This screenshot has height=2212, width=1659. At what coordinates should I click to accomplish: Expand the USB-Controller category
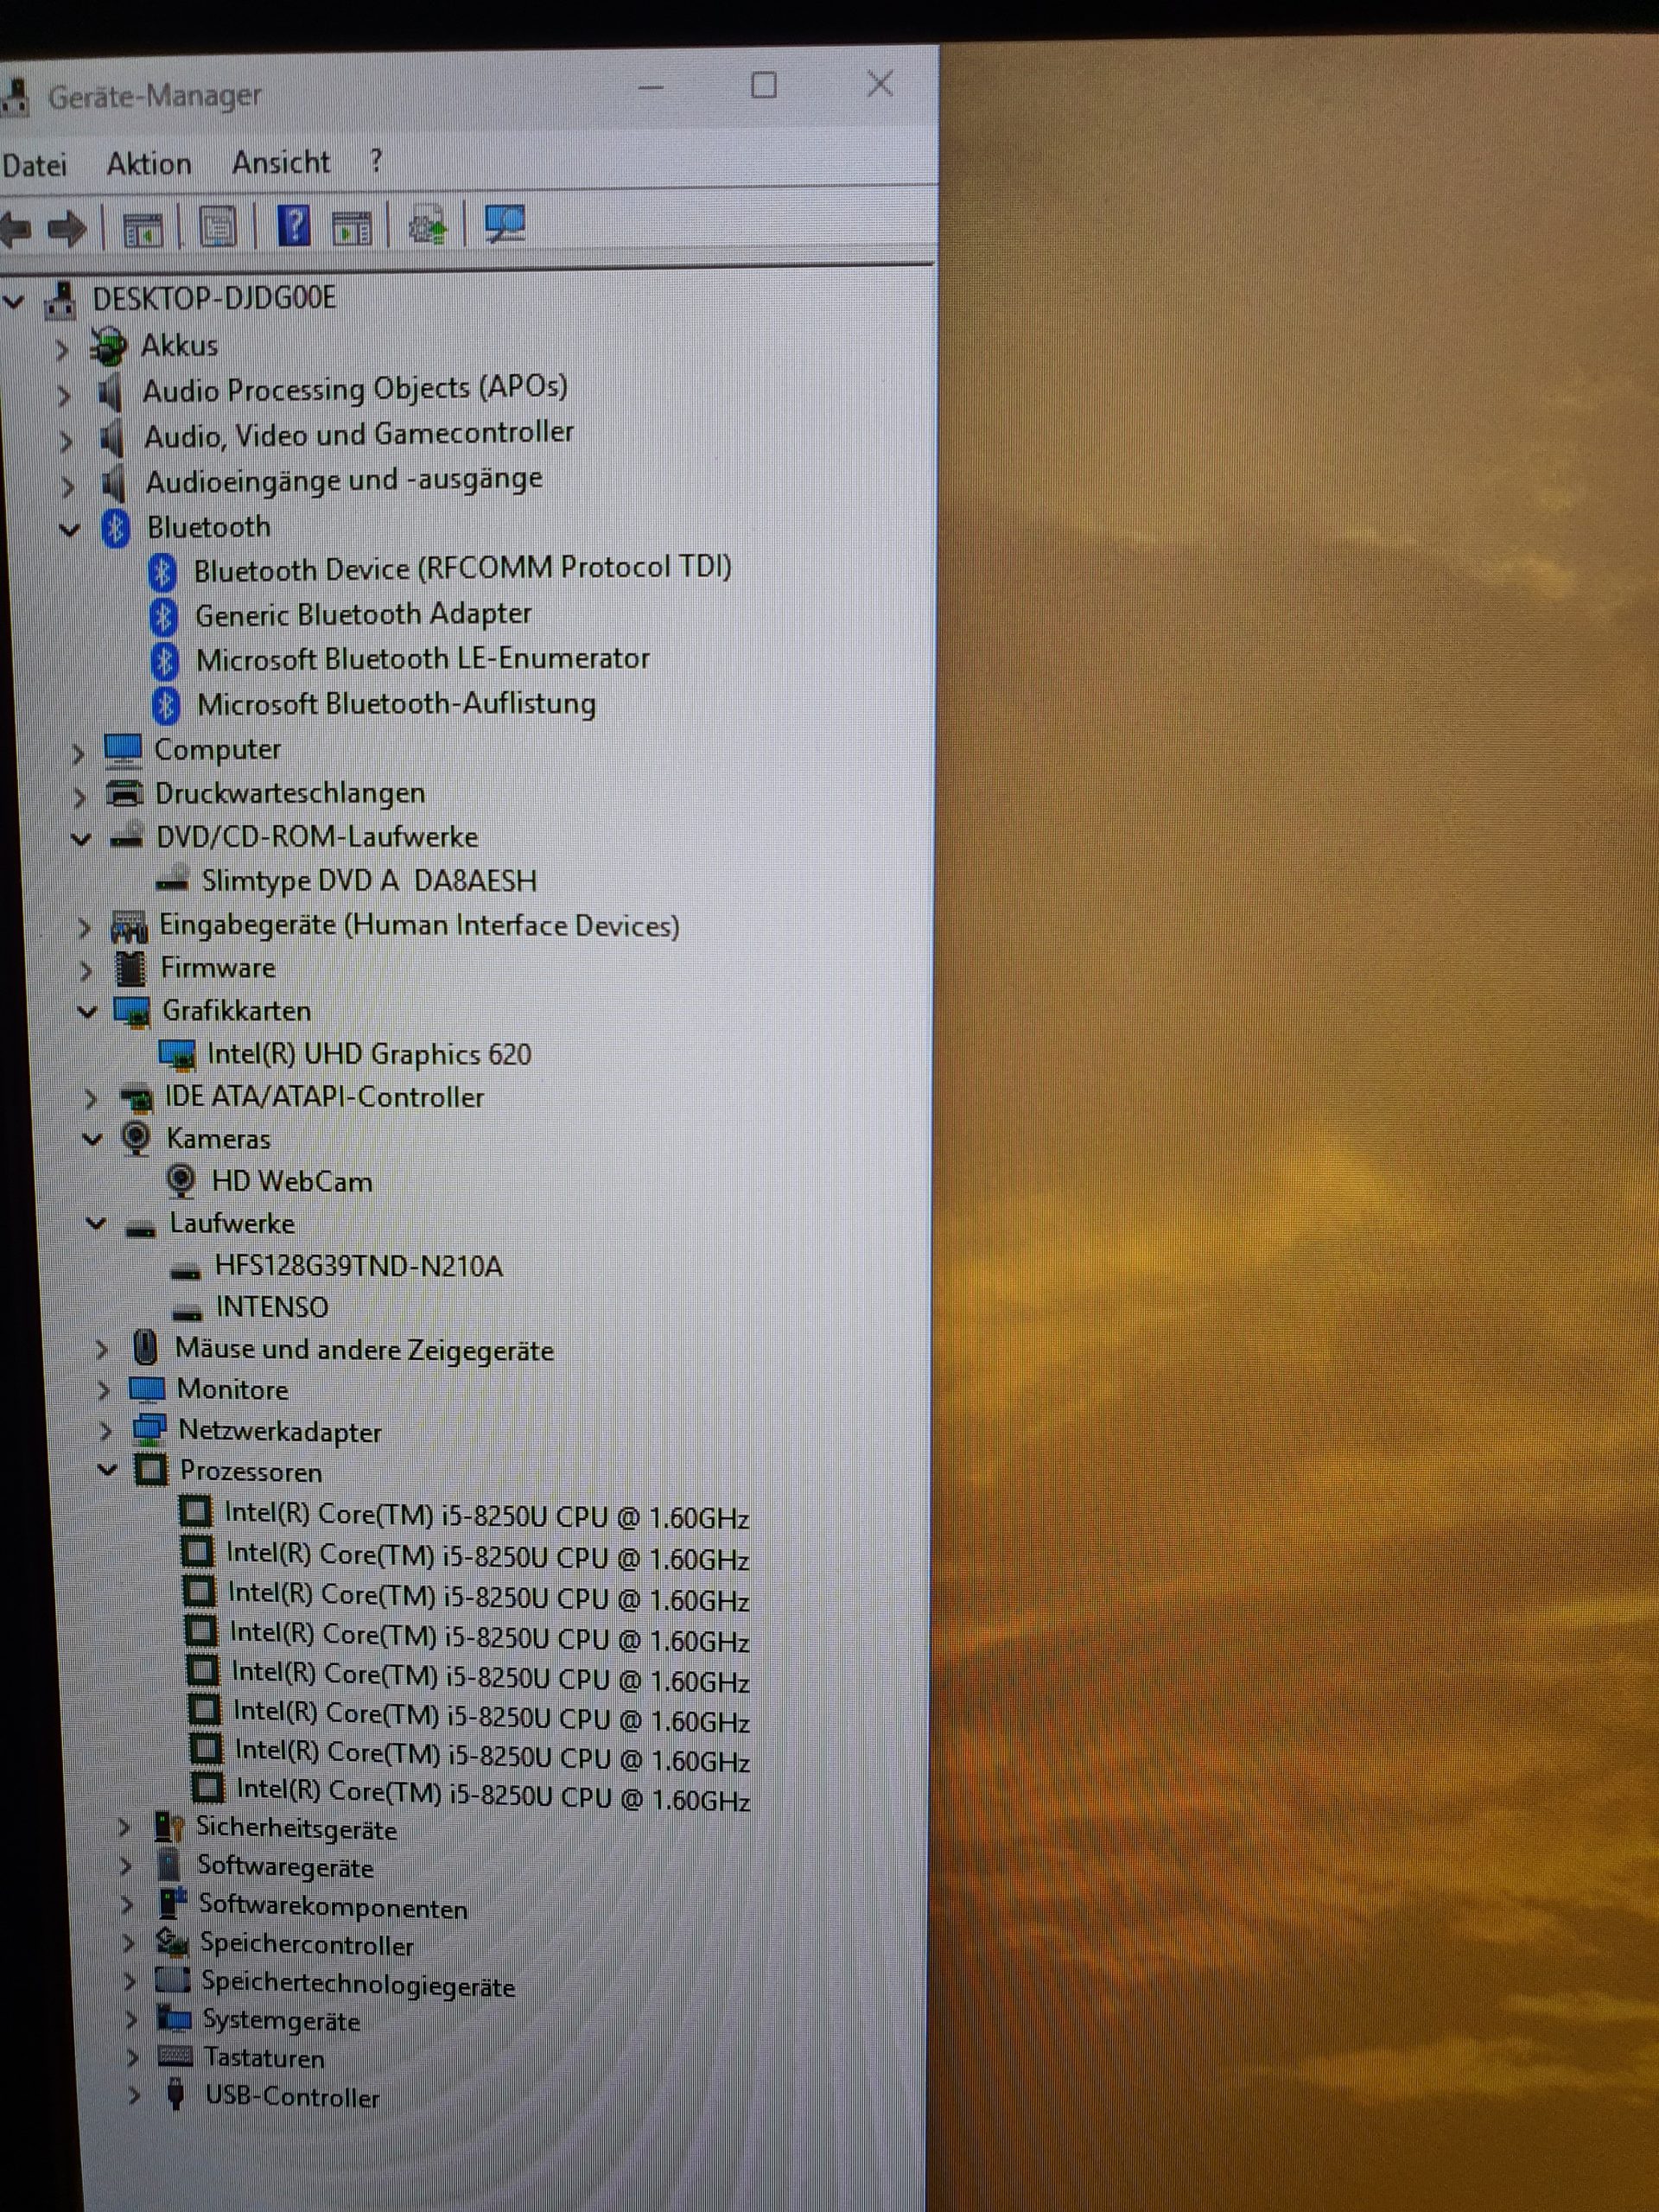pyautogui.click(x=134, y=2096)
